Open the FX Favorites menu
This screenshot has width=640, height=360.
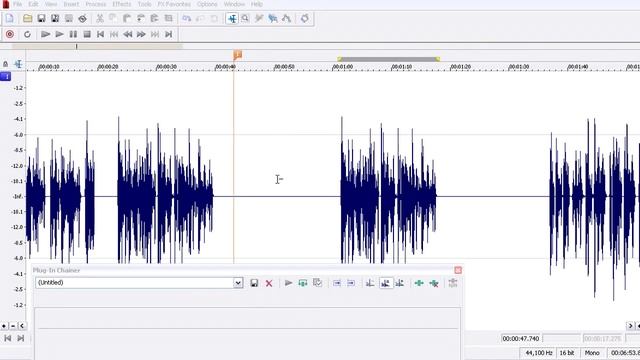pyautogui.click(x=174, y=4)
